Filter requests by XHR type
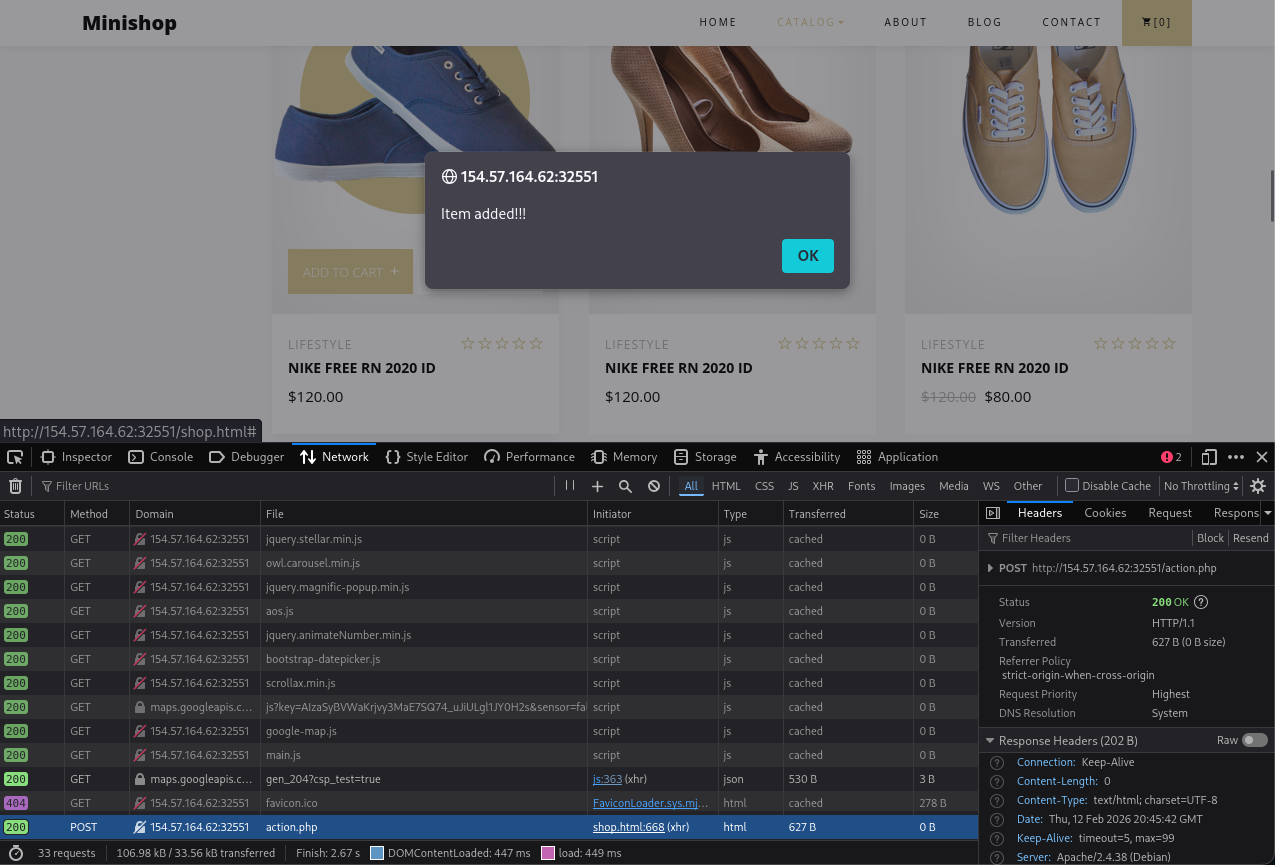The height and width of the screenshot is (865, 1275). pyautogui.click(x=823, y=486)
